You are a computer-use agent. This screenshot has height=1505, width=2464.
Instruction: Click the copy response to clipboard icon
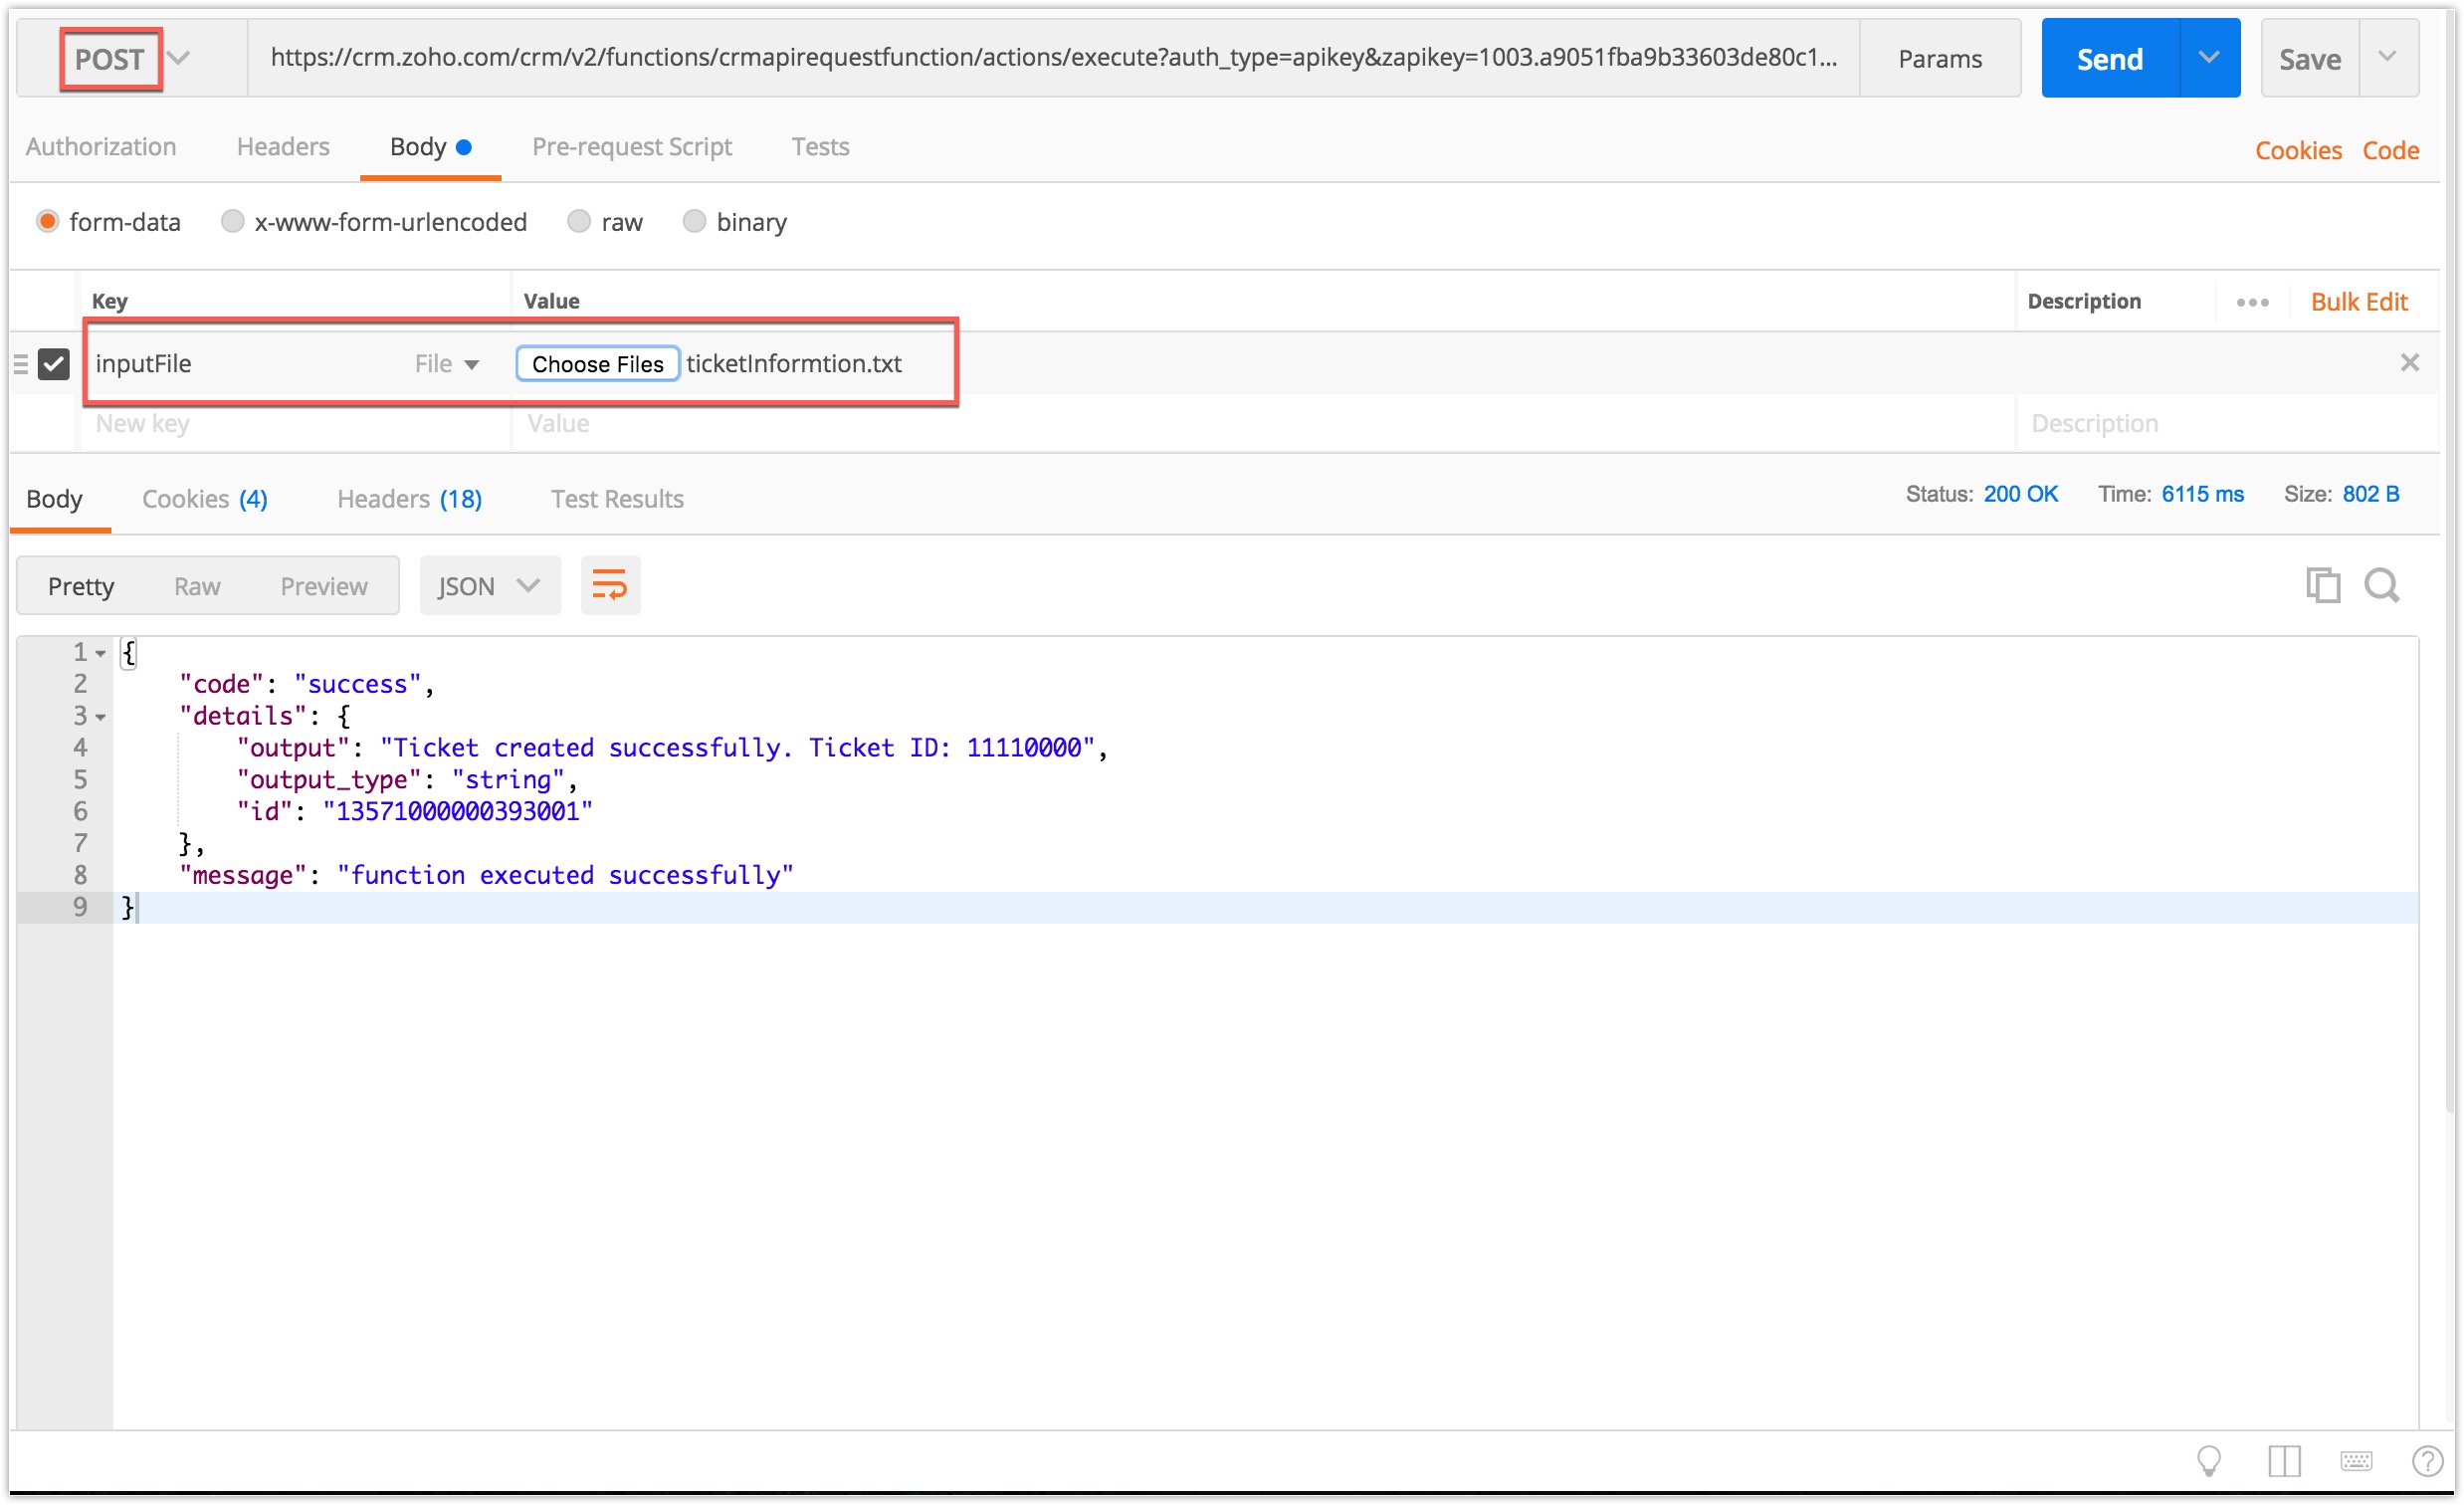[2322, 585]
